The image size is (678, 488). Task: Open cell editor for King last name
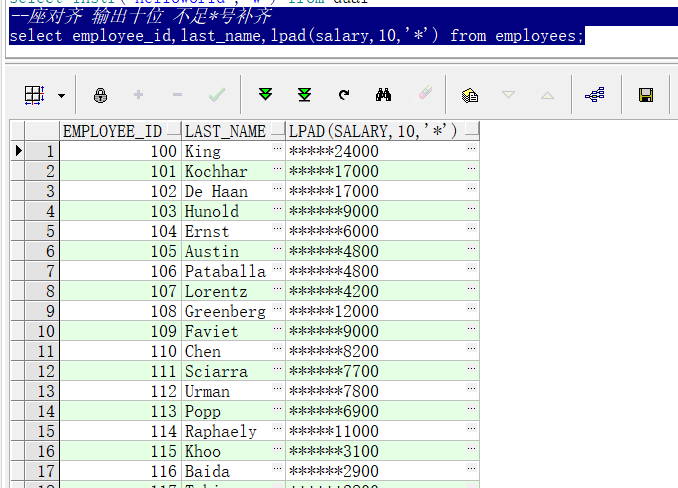pos(277,148)
